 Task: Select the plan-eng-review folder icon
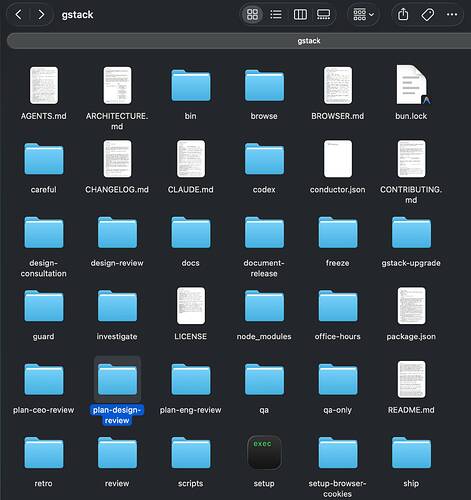tap(191, 379)
